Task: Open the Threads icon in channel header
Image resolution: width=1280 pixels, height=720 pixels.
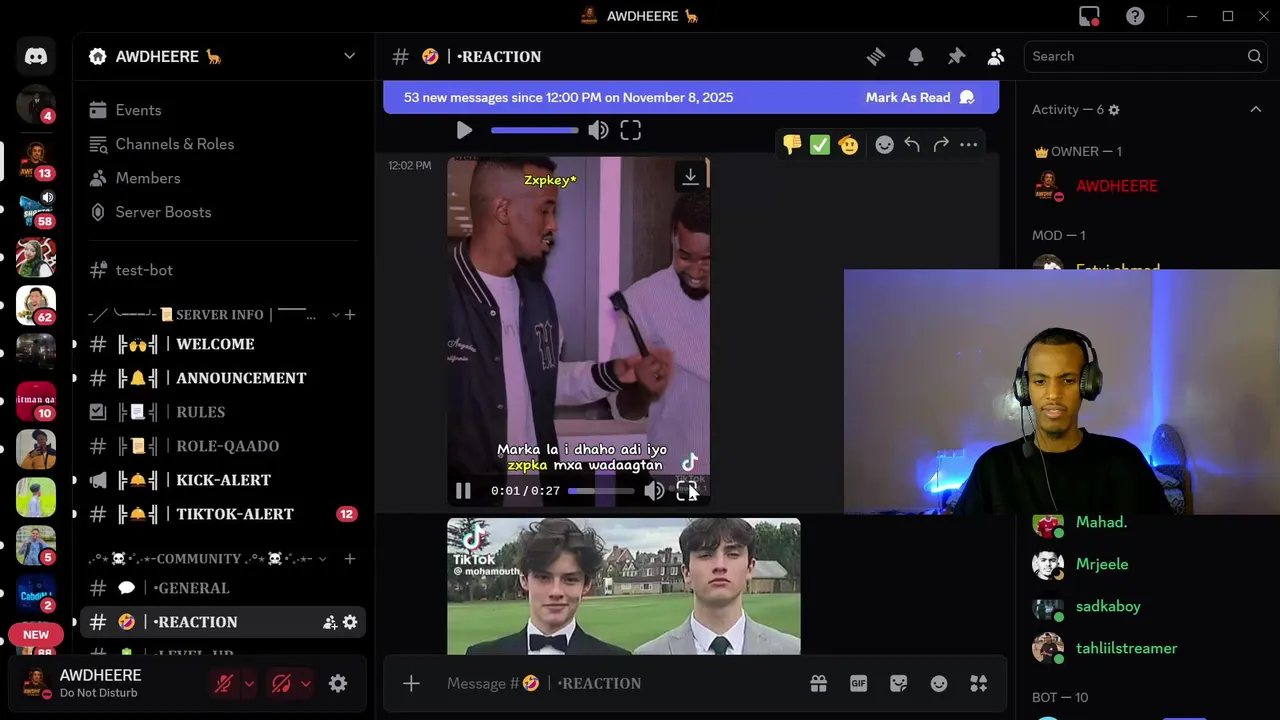Action: (x=876, y=57)
